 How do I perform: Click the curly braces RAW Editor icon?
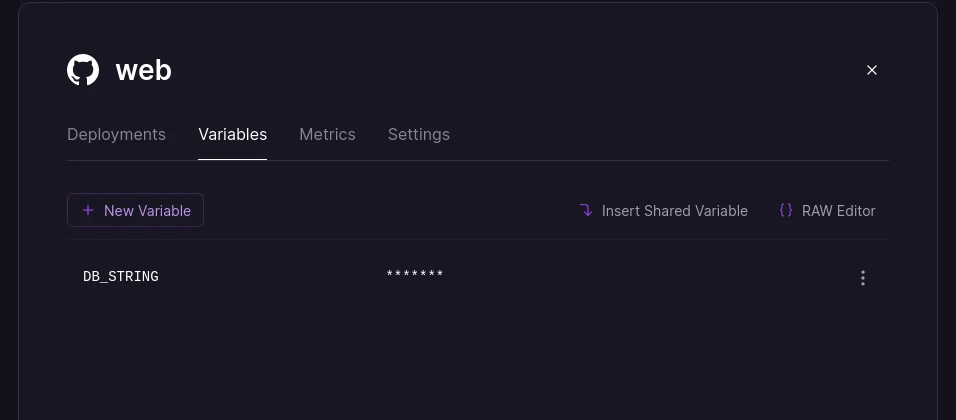pos(786,210)
